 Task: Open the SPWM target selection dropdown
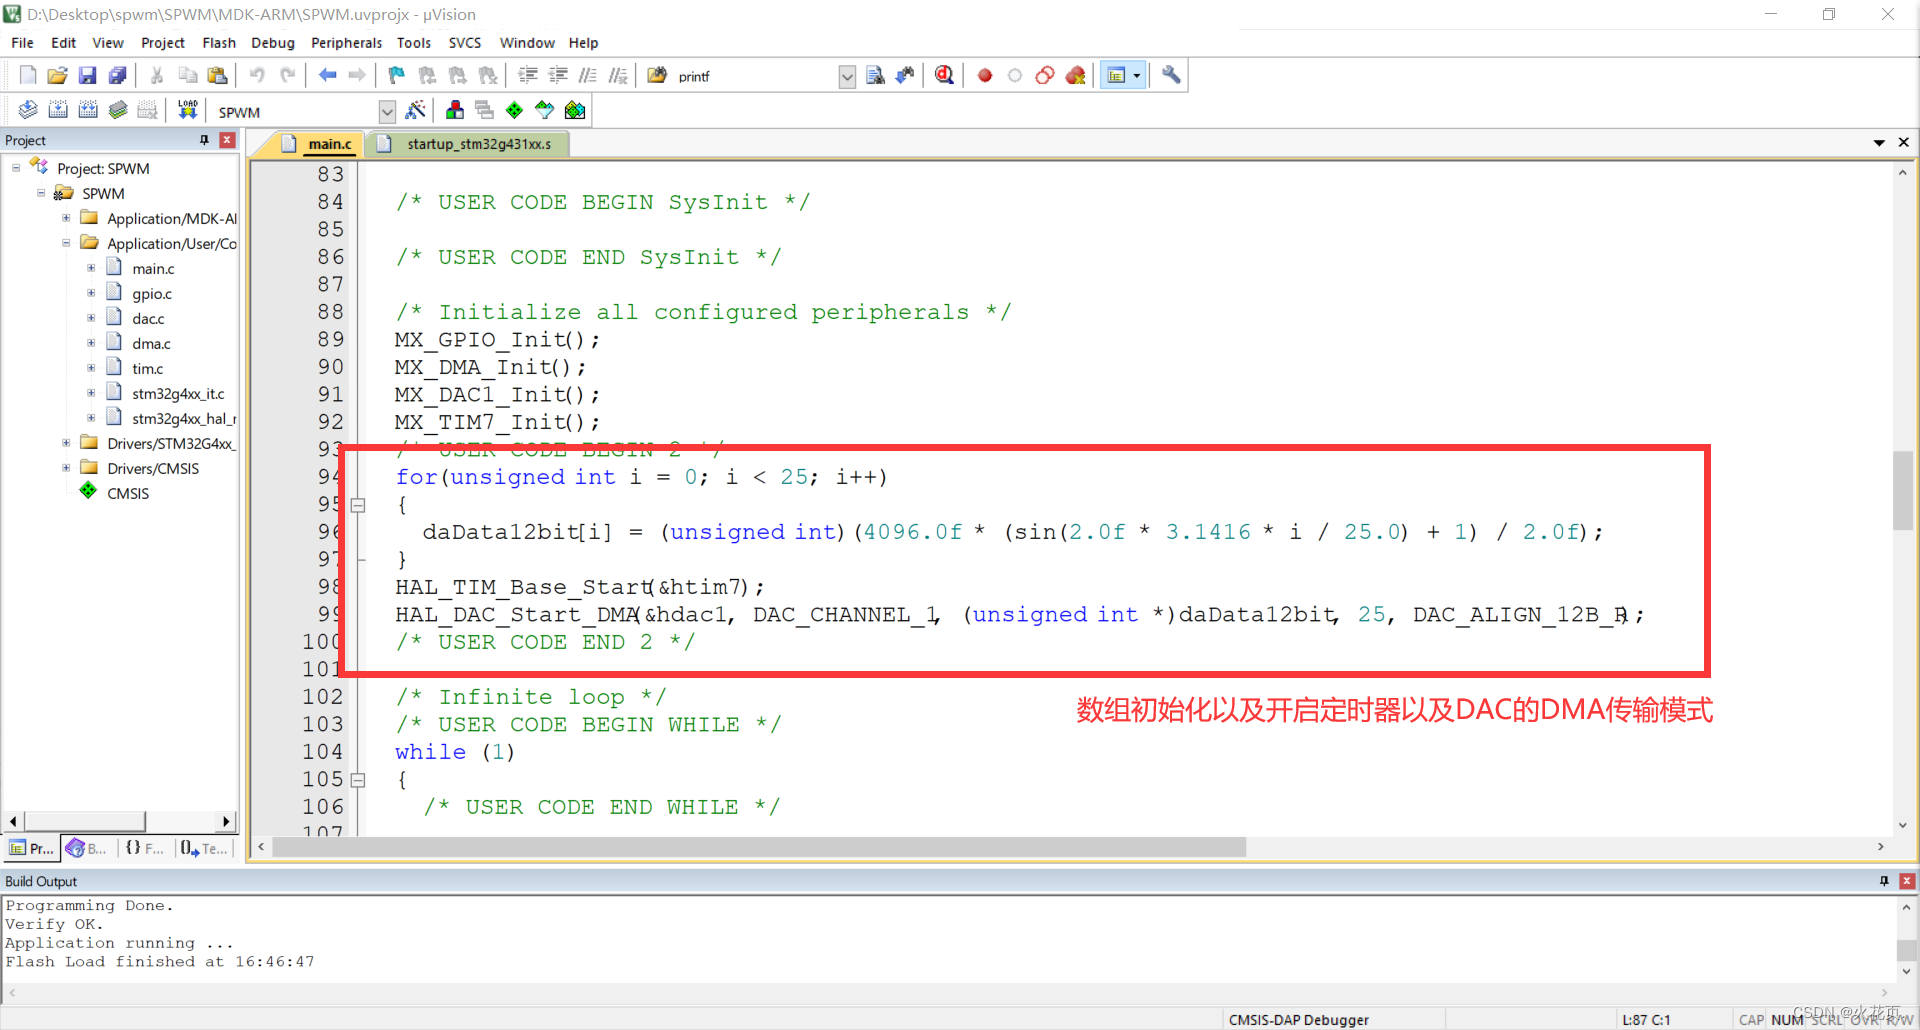click(x=387, y=111)
